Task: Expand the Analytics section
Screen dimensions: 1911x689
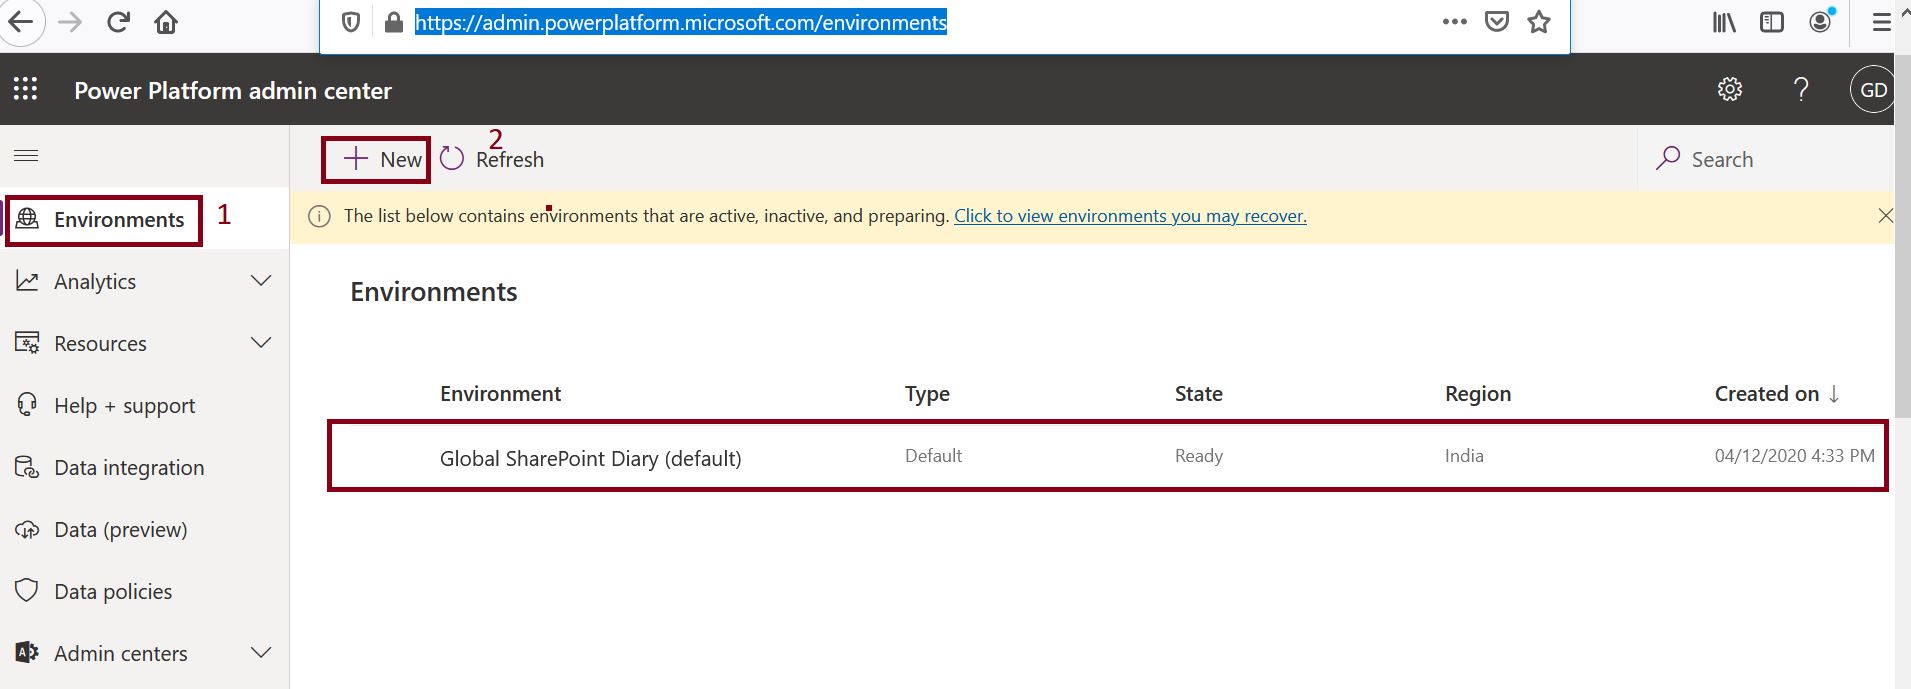Action: tap(261, 281)
